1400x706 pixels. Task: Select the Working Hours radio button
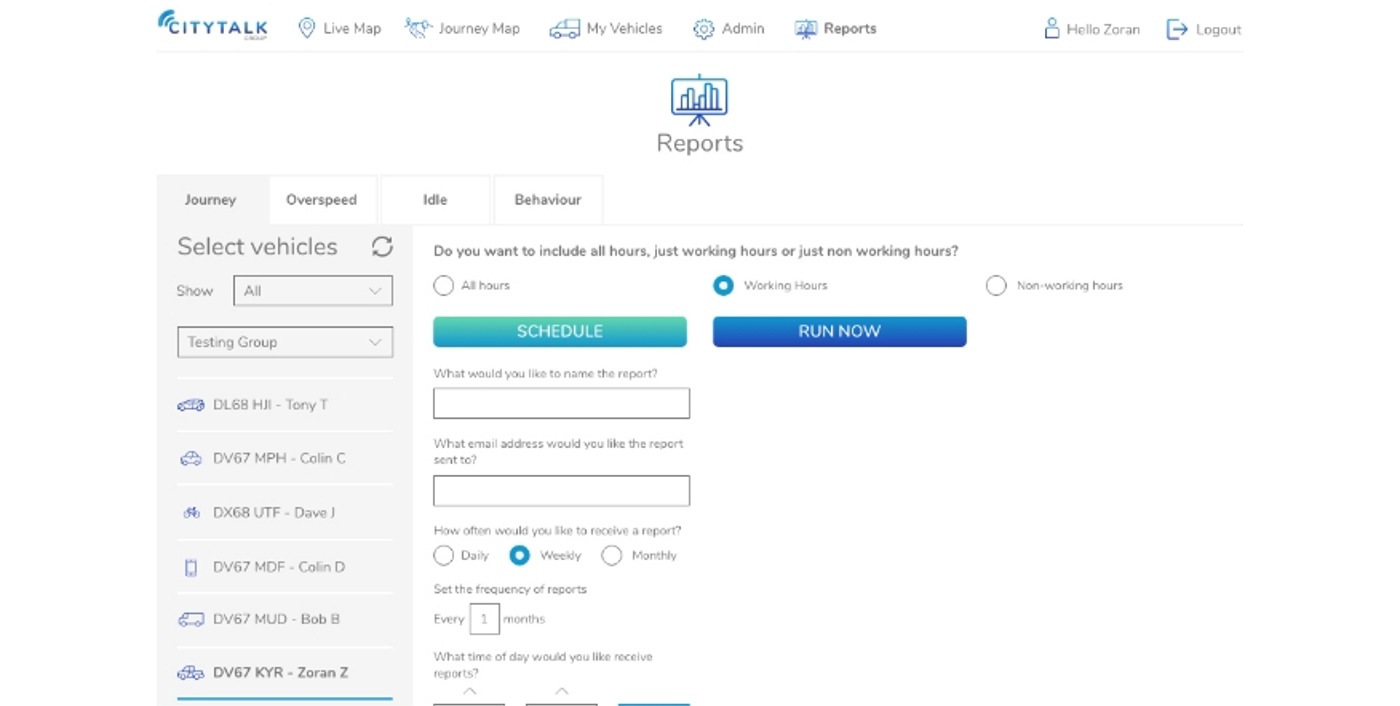pos(723,286)
